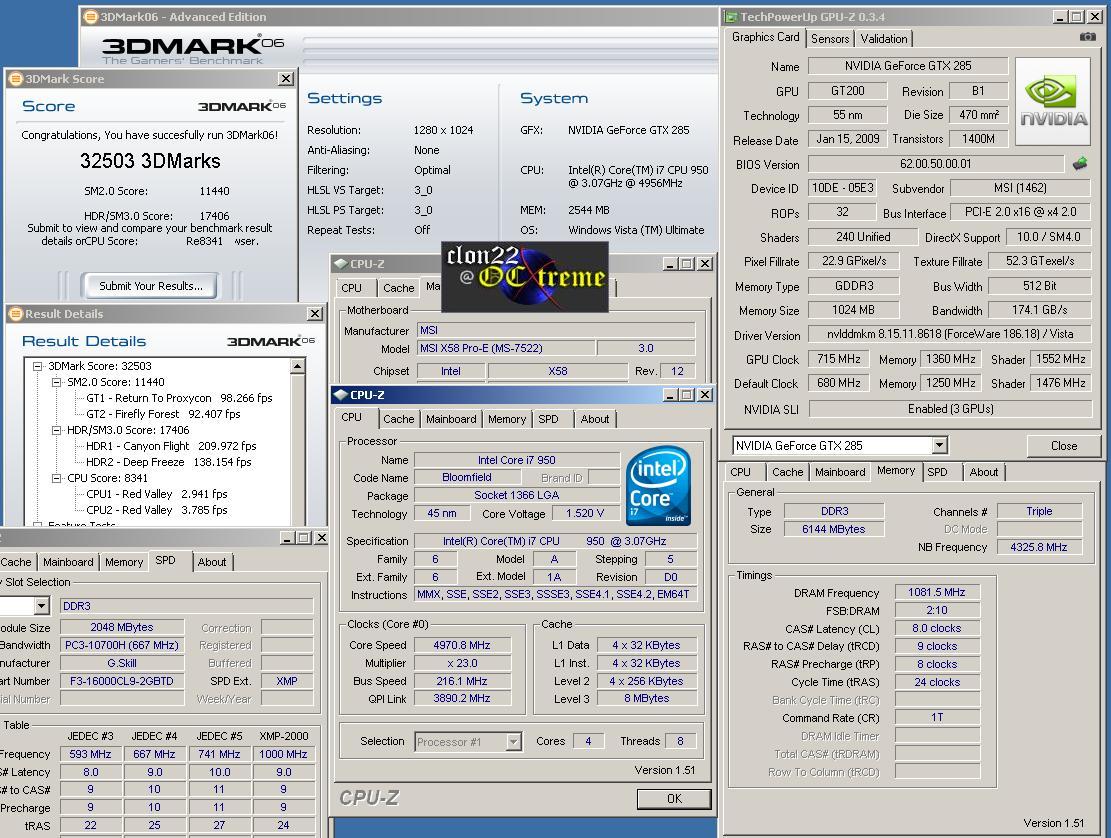Open the Graphics Card tab in GPU-Z
This screenshot has height=838, width=1111.
click(765, 37)
